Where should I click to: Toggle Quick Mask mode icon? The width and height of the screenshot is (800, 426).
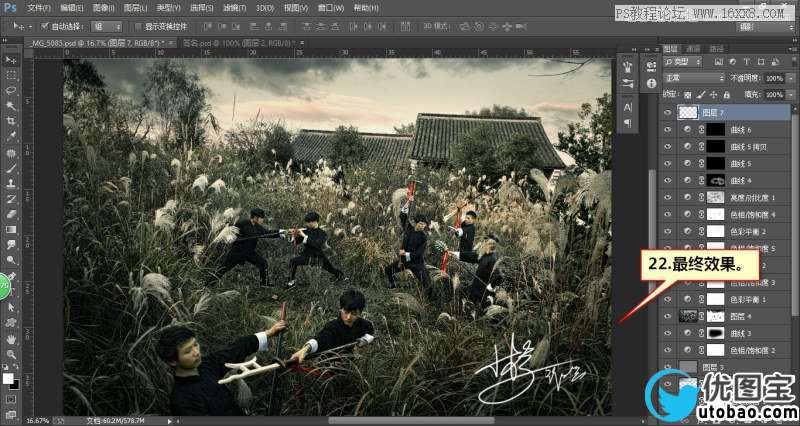[10, 399]
